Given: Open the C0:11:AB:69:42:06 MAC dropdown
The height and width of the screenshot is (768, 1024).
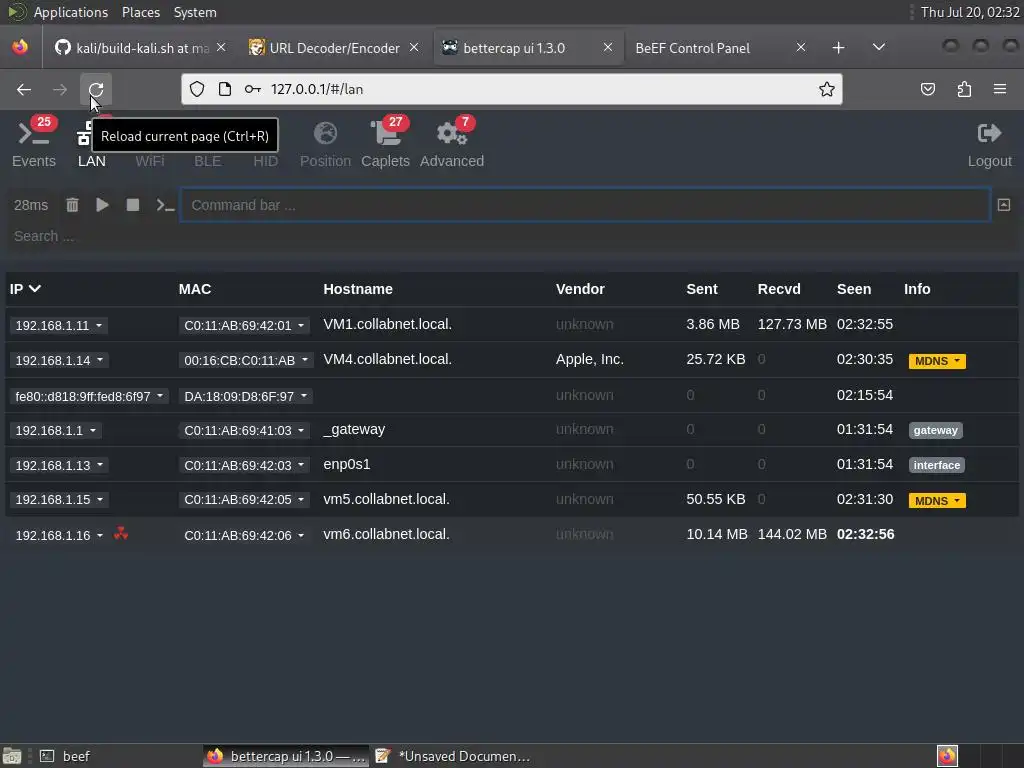Looking at the screenshot, I should [x=244, y=536].
